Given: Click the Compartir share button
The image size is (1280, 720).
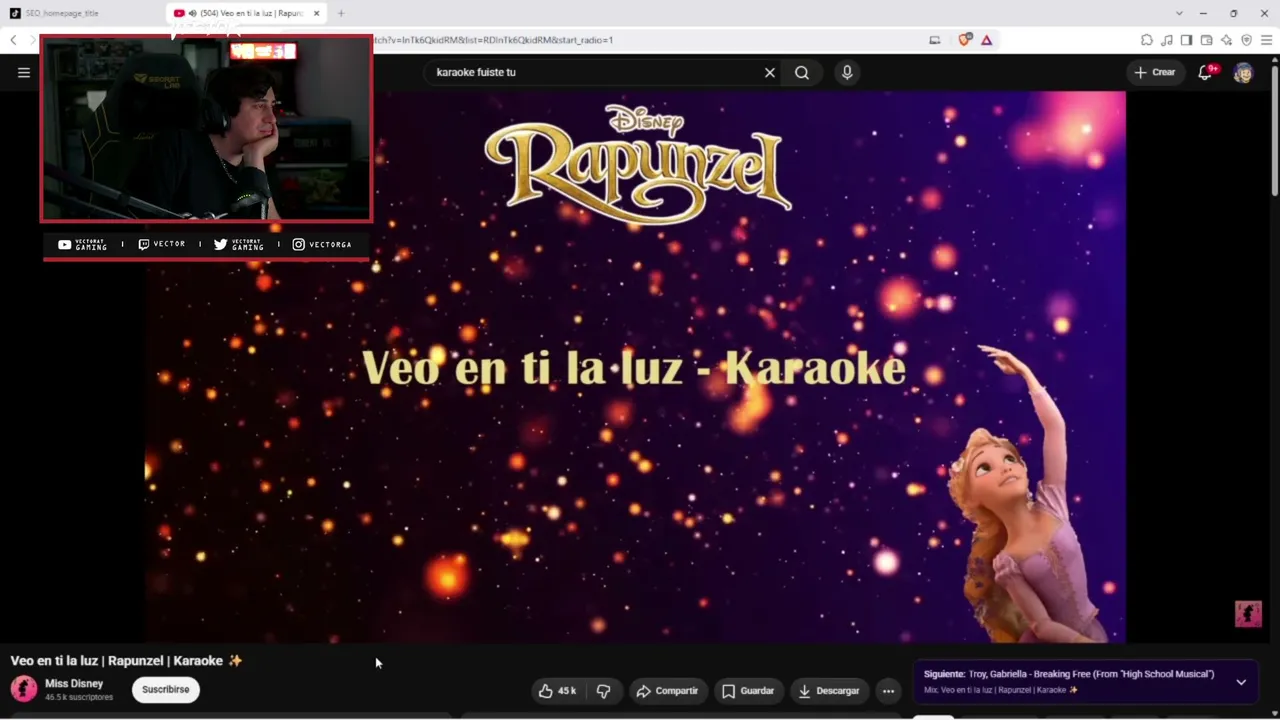Looking at the screenshot, I should coord(668,691).
